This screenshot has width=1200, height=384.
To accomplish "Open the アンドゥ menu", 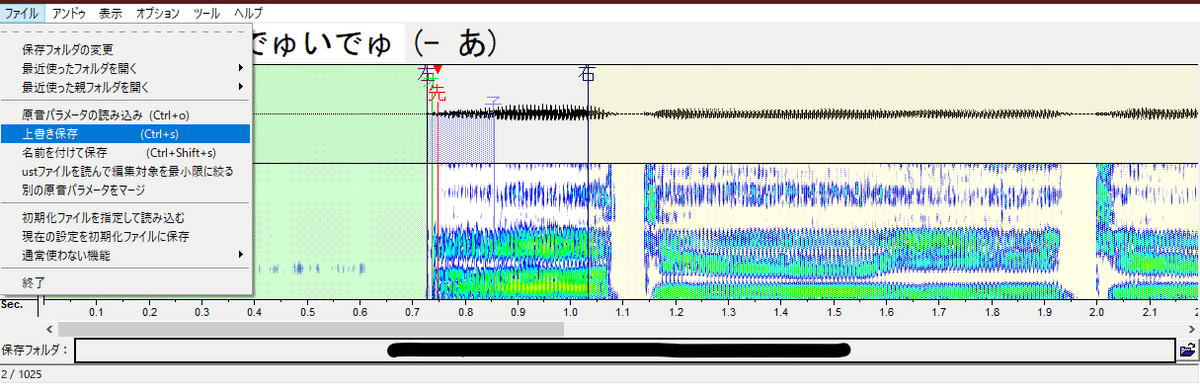I will pos(68,13).
